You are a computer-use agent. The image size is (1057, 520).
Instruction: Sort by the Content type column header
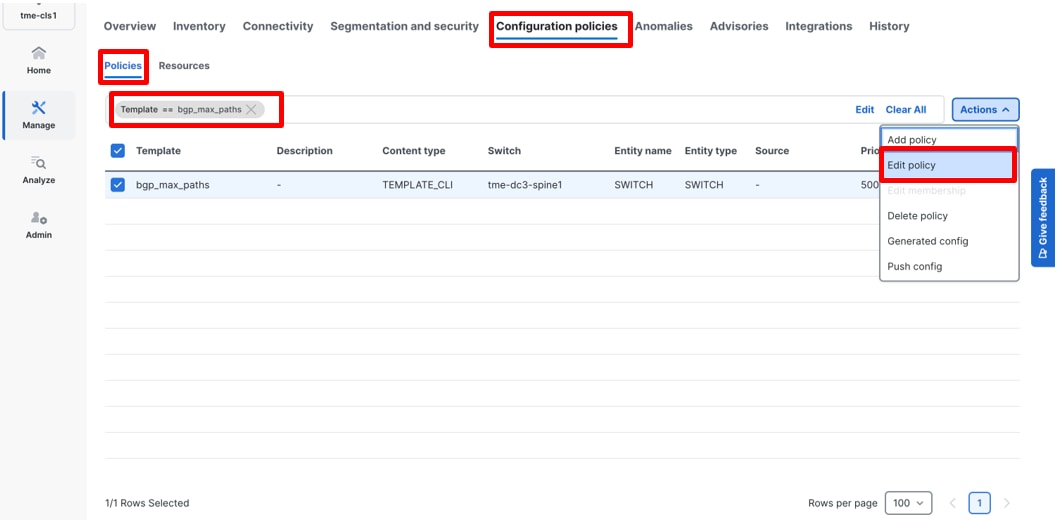pos(414,150)
